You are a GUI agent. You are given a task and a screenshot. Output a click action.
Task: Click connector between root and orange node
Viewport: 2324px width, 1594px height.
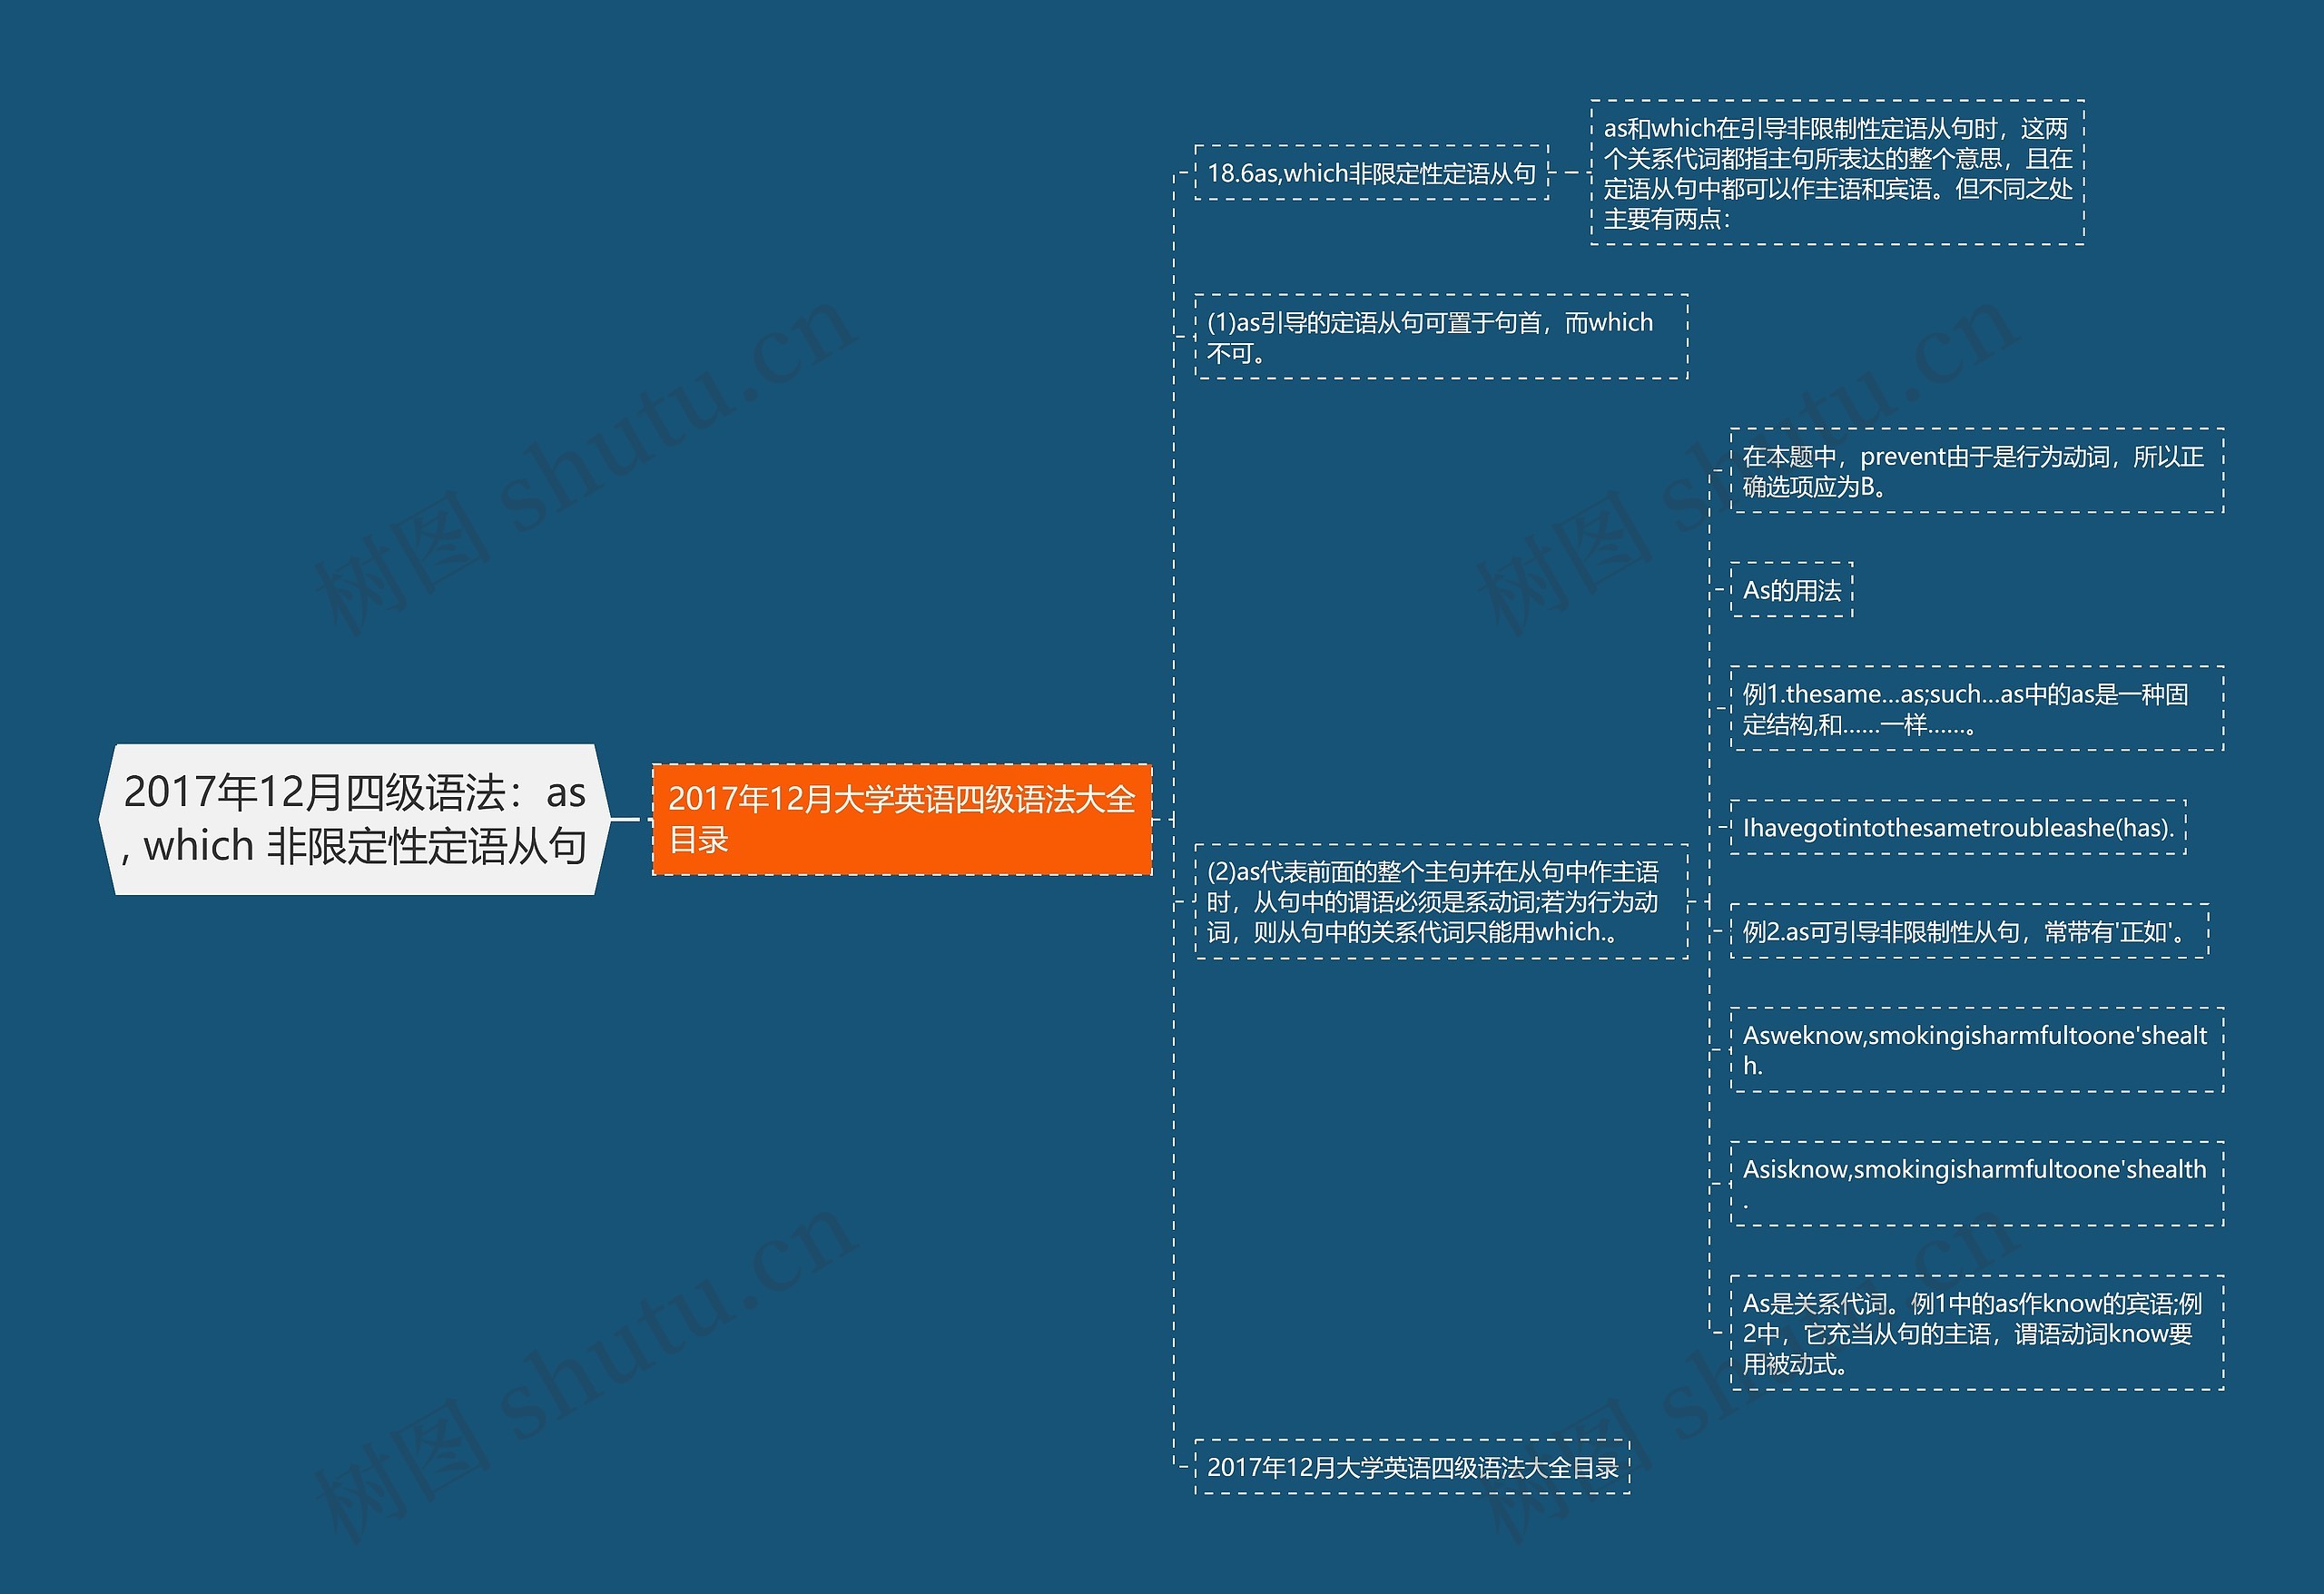pyautogui.click(x=627, y=819)
